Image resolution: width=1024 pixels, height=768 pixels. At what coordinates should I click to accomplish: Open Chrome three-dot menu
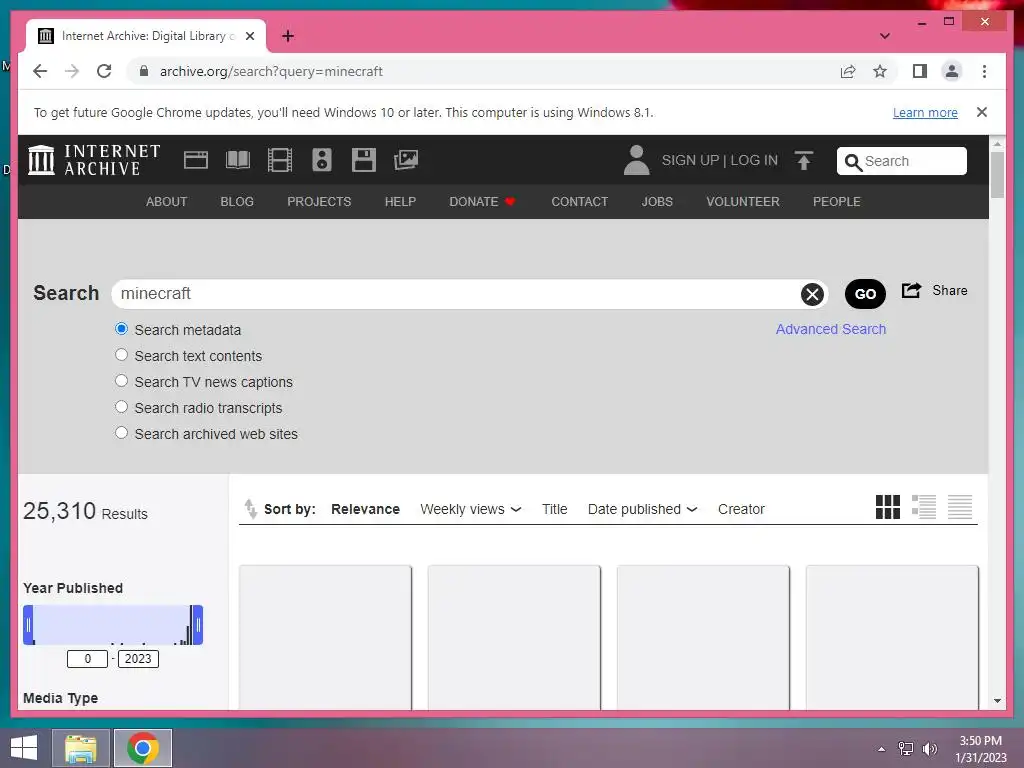click(984, 71)
